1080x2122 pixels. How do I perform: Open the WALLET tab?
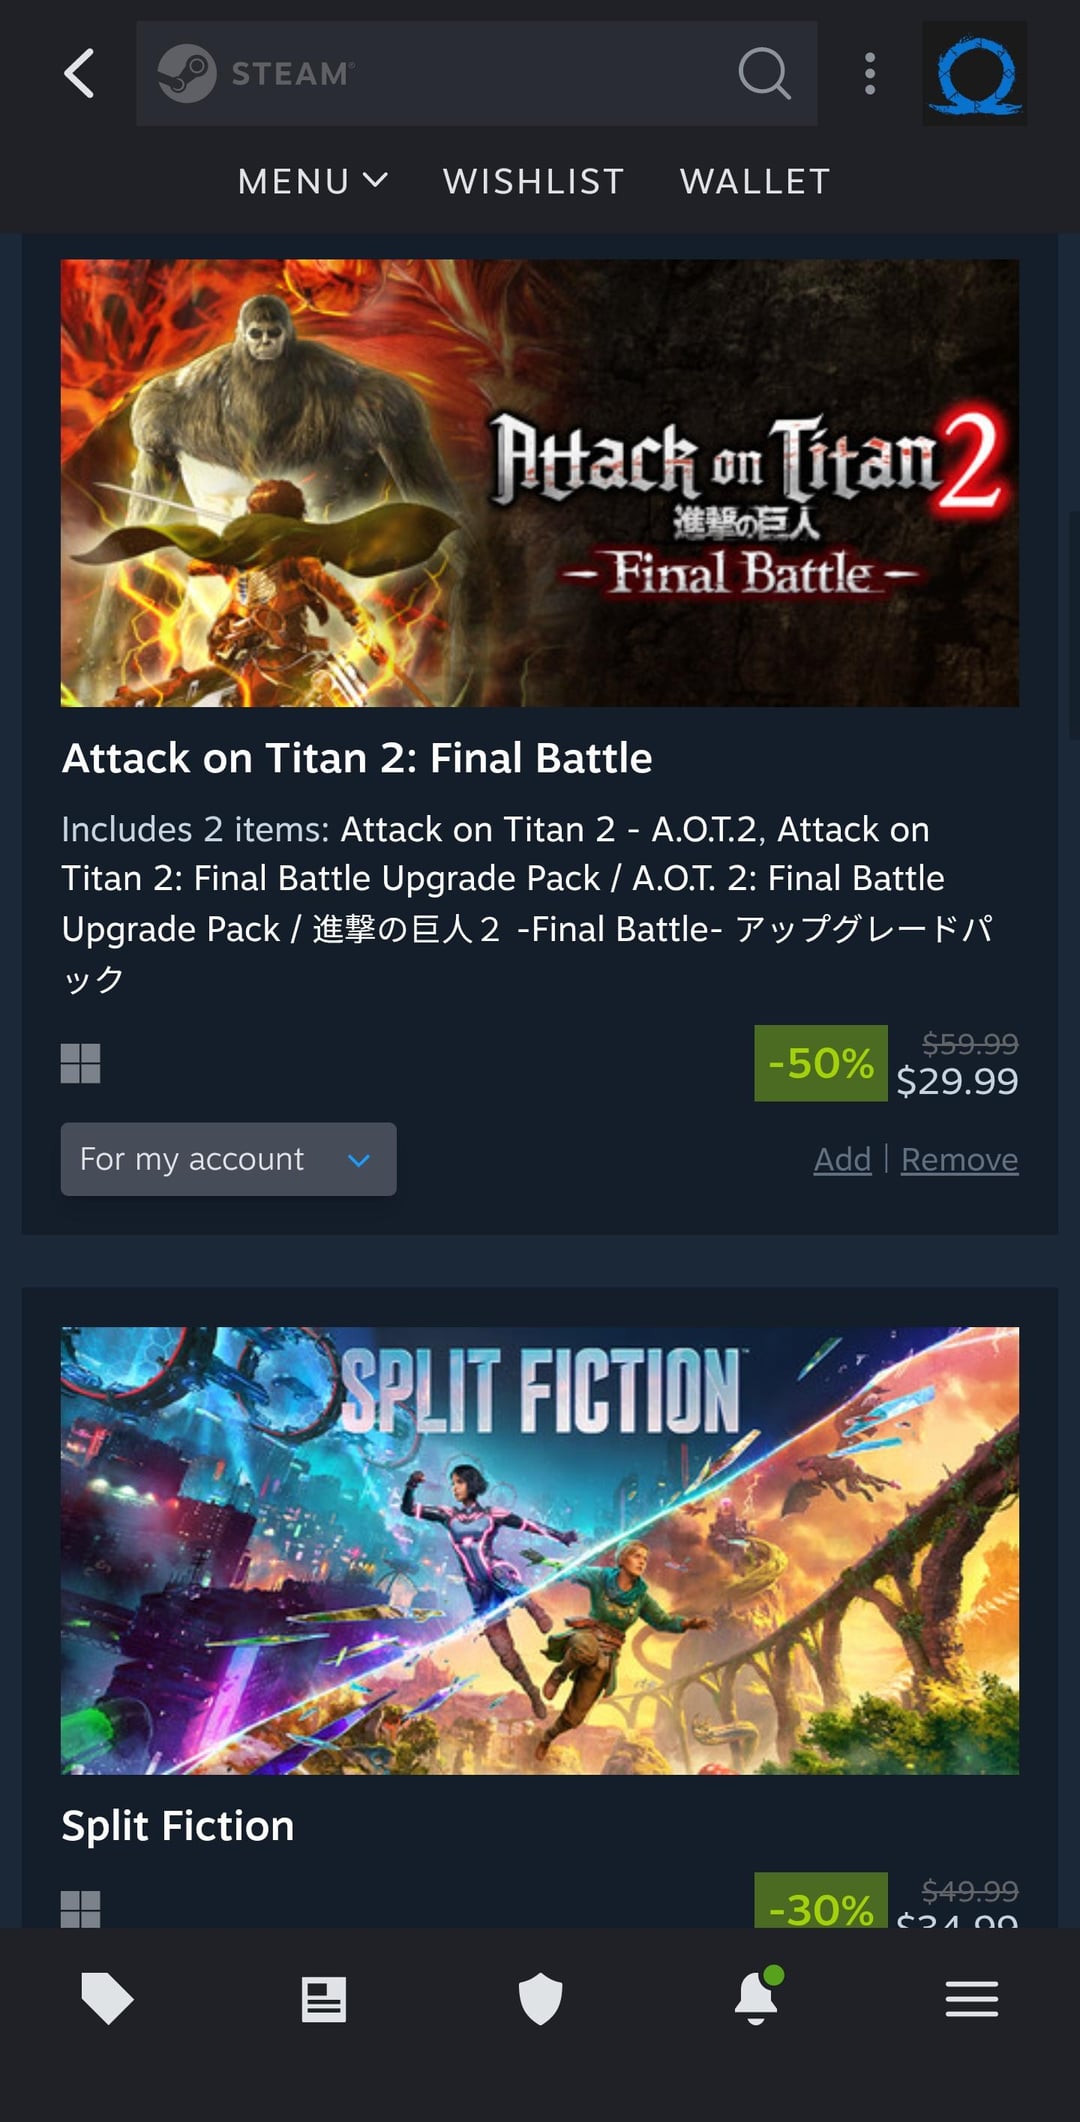click(755, 181)
